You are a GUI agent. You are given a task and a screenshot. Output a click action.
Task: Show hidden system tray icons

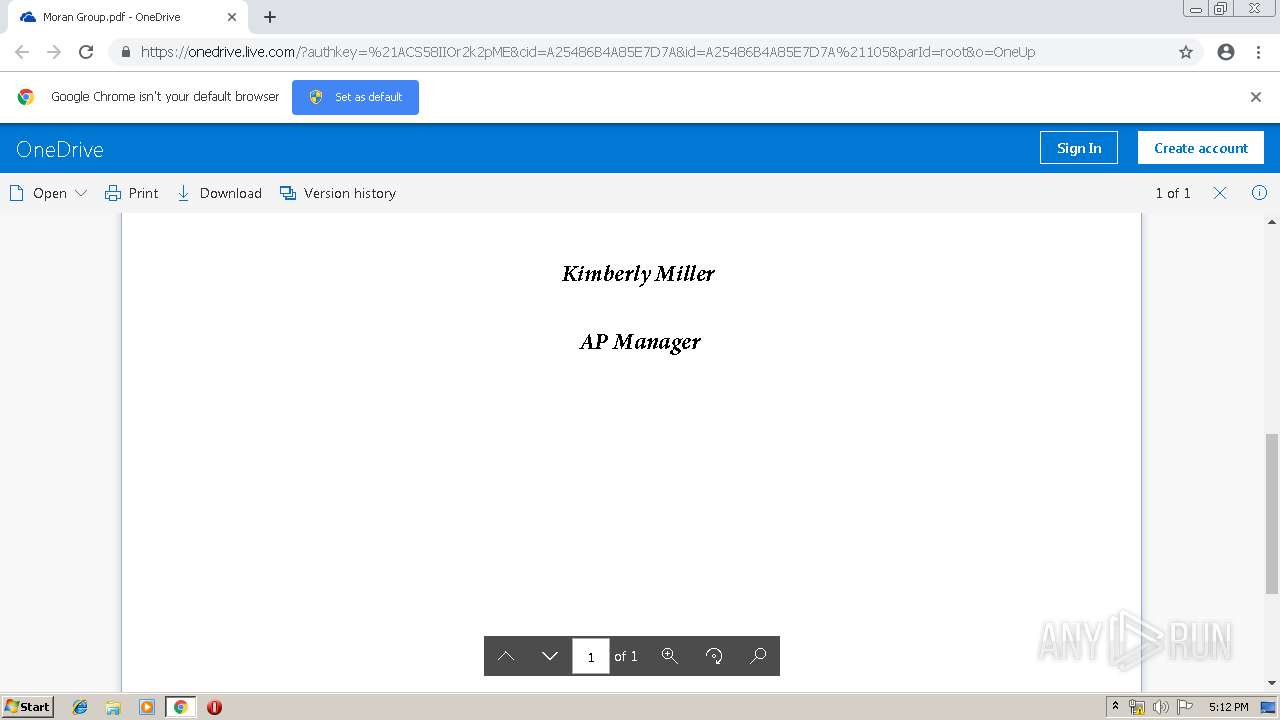pyautogui.click(x=1115, y=706)
